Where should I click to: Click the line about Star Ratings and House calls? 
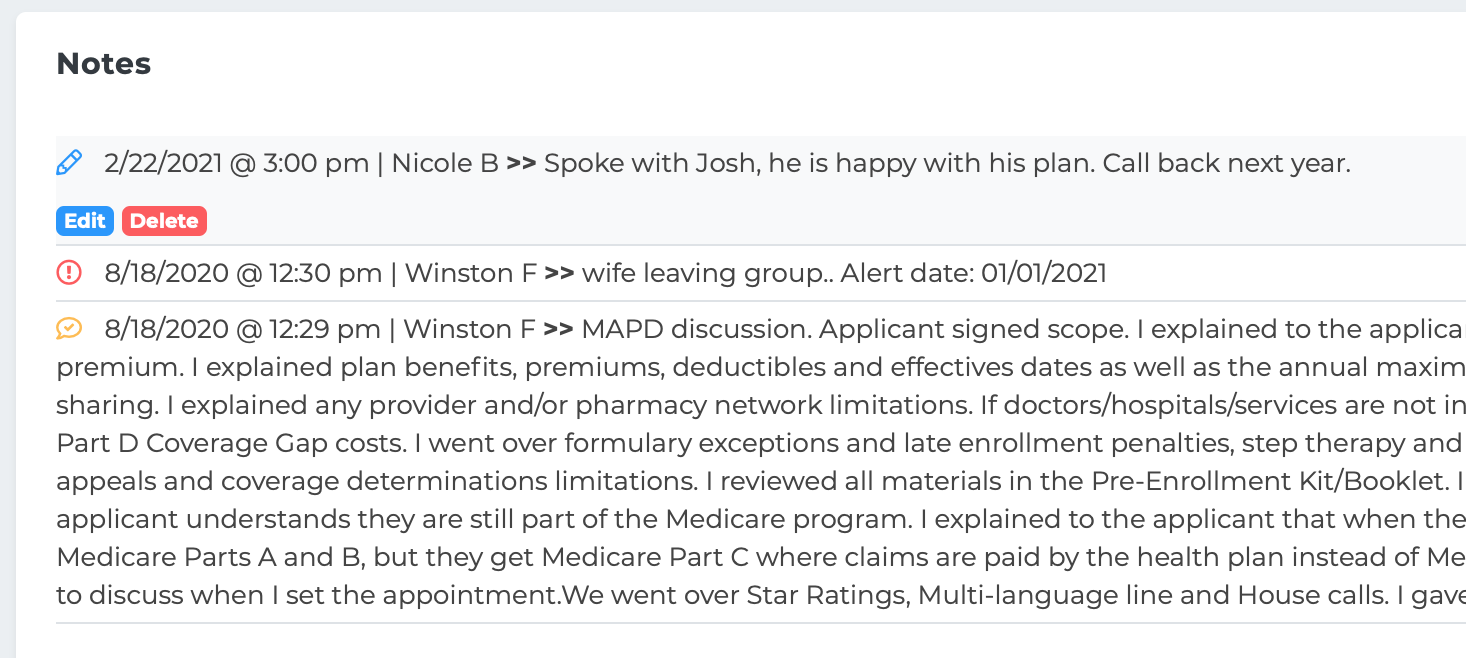pyautogui.click(x=761, y=595)
